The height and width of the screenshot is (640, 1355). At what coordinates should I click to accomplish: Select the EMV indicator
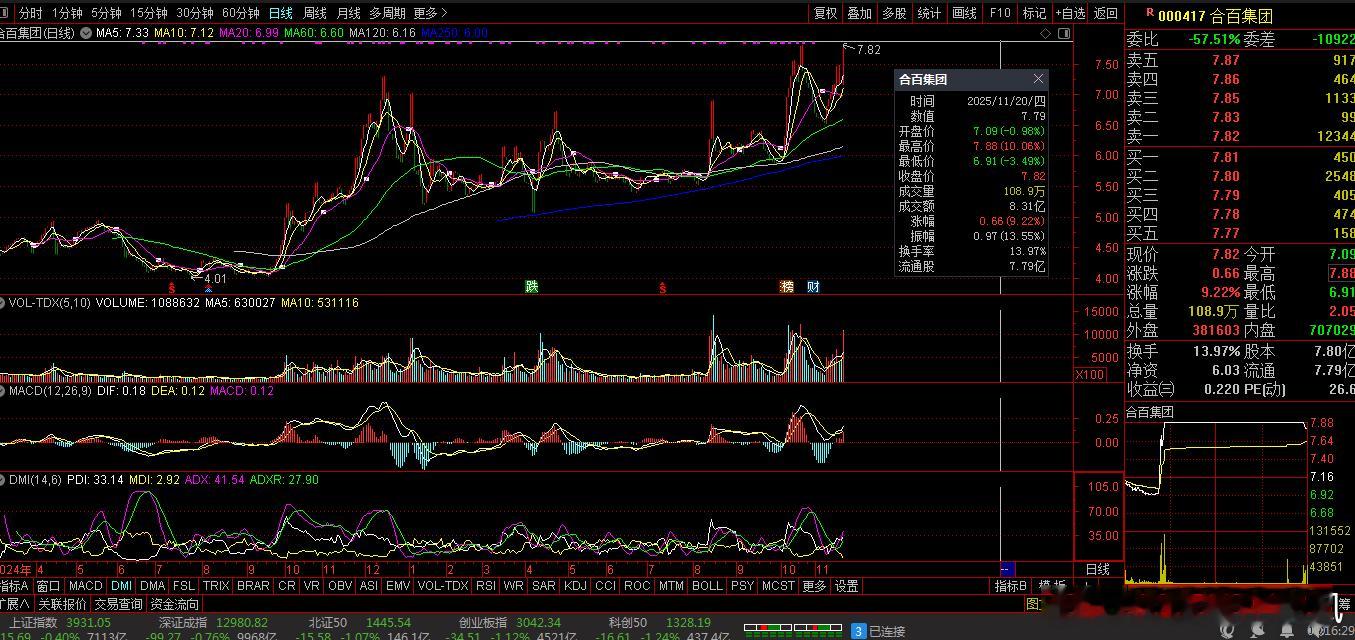(x=398, y=586)
